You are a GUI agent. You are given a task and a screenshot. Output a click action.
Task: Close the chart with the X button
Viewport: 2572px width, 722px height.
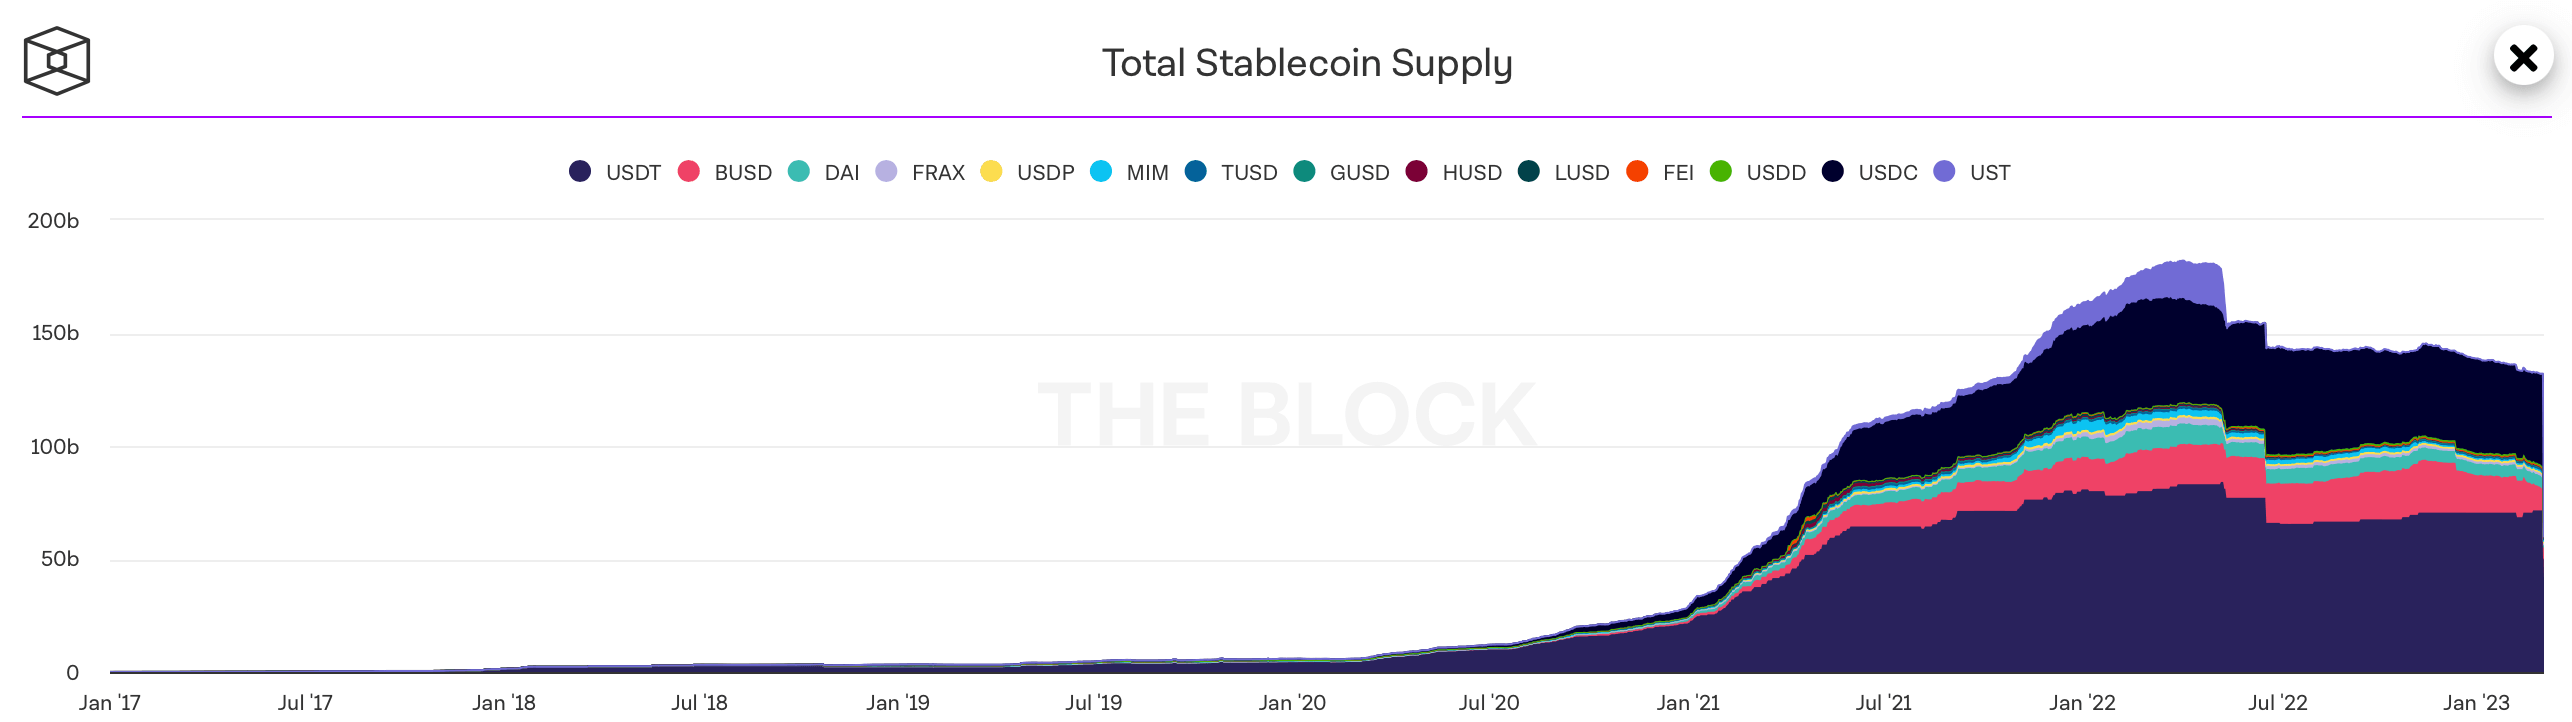2523,57
